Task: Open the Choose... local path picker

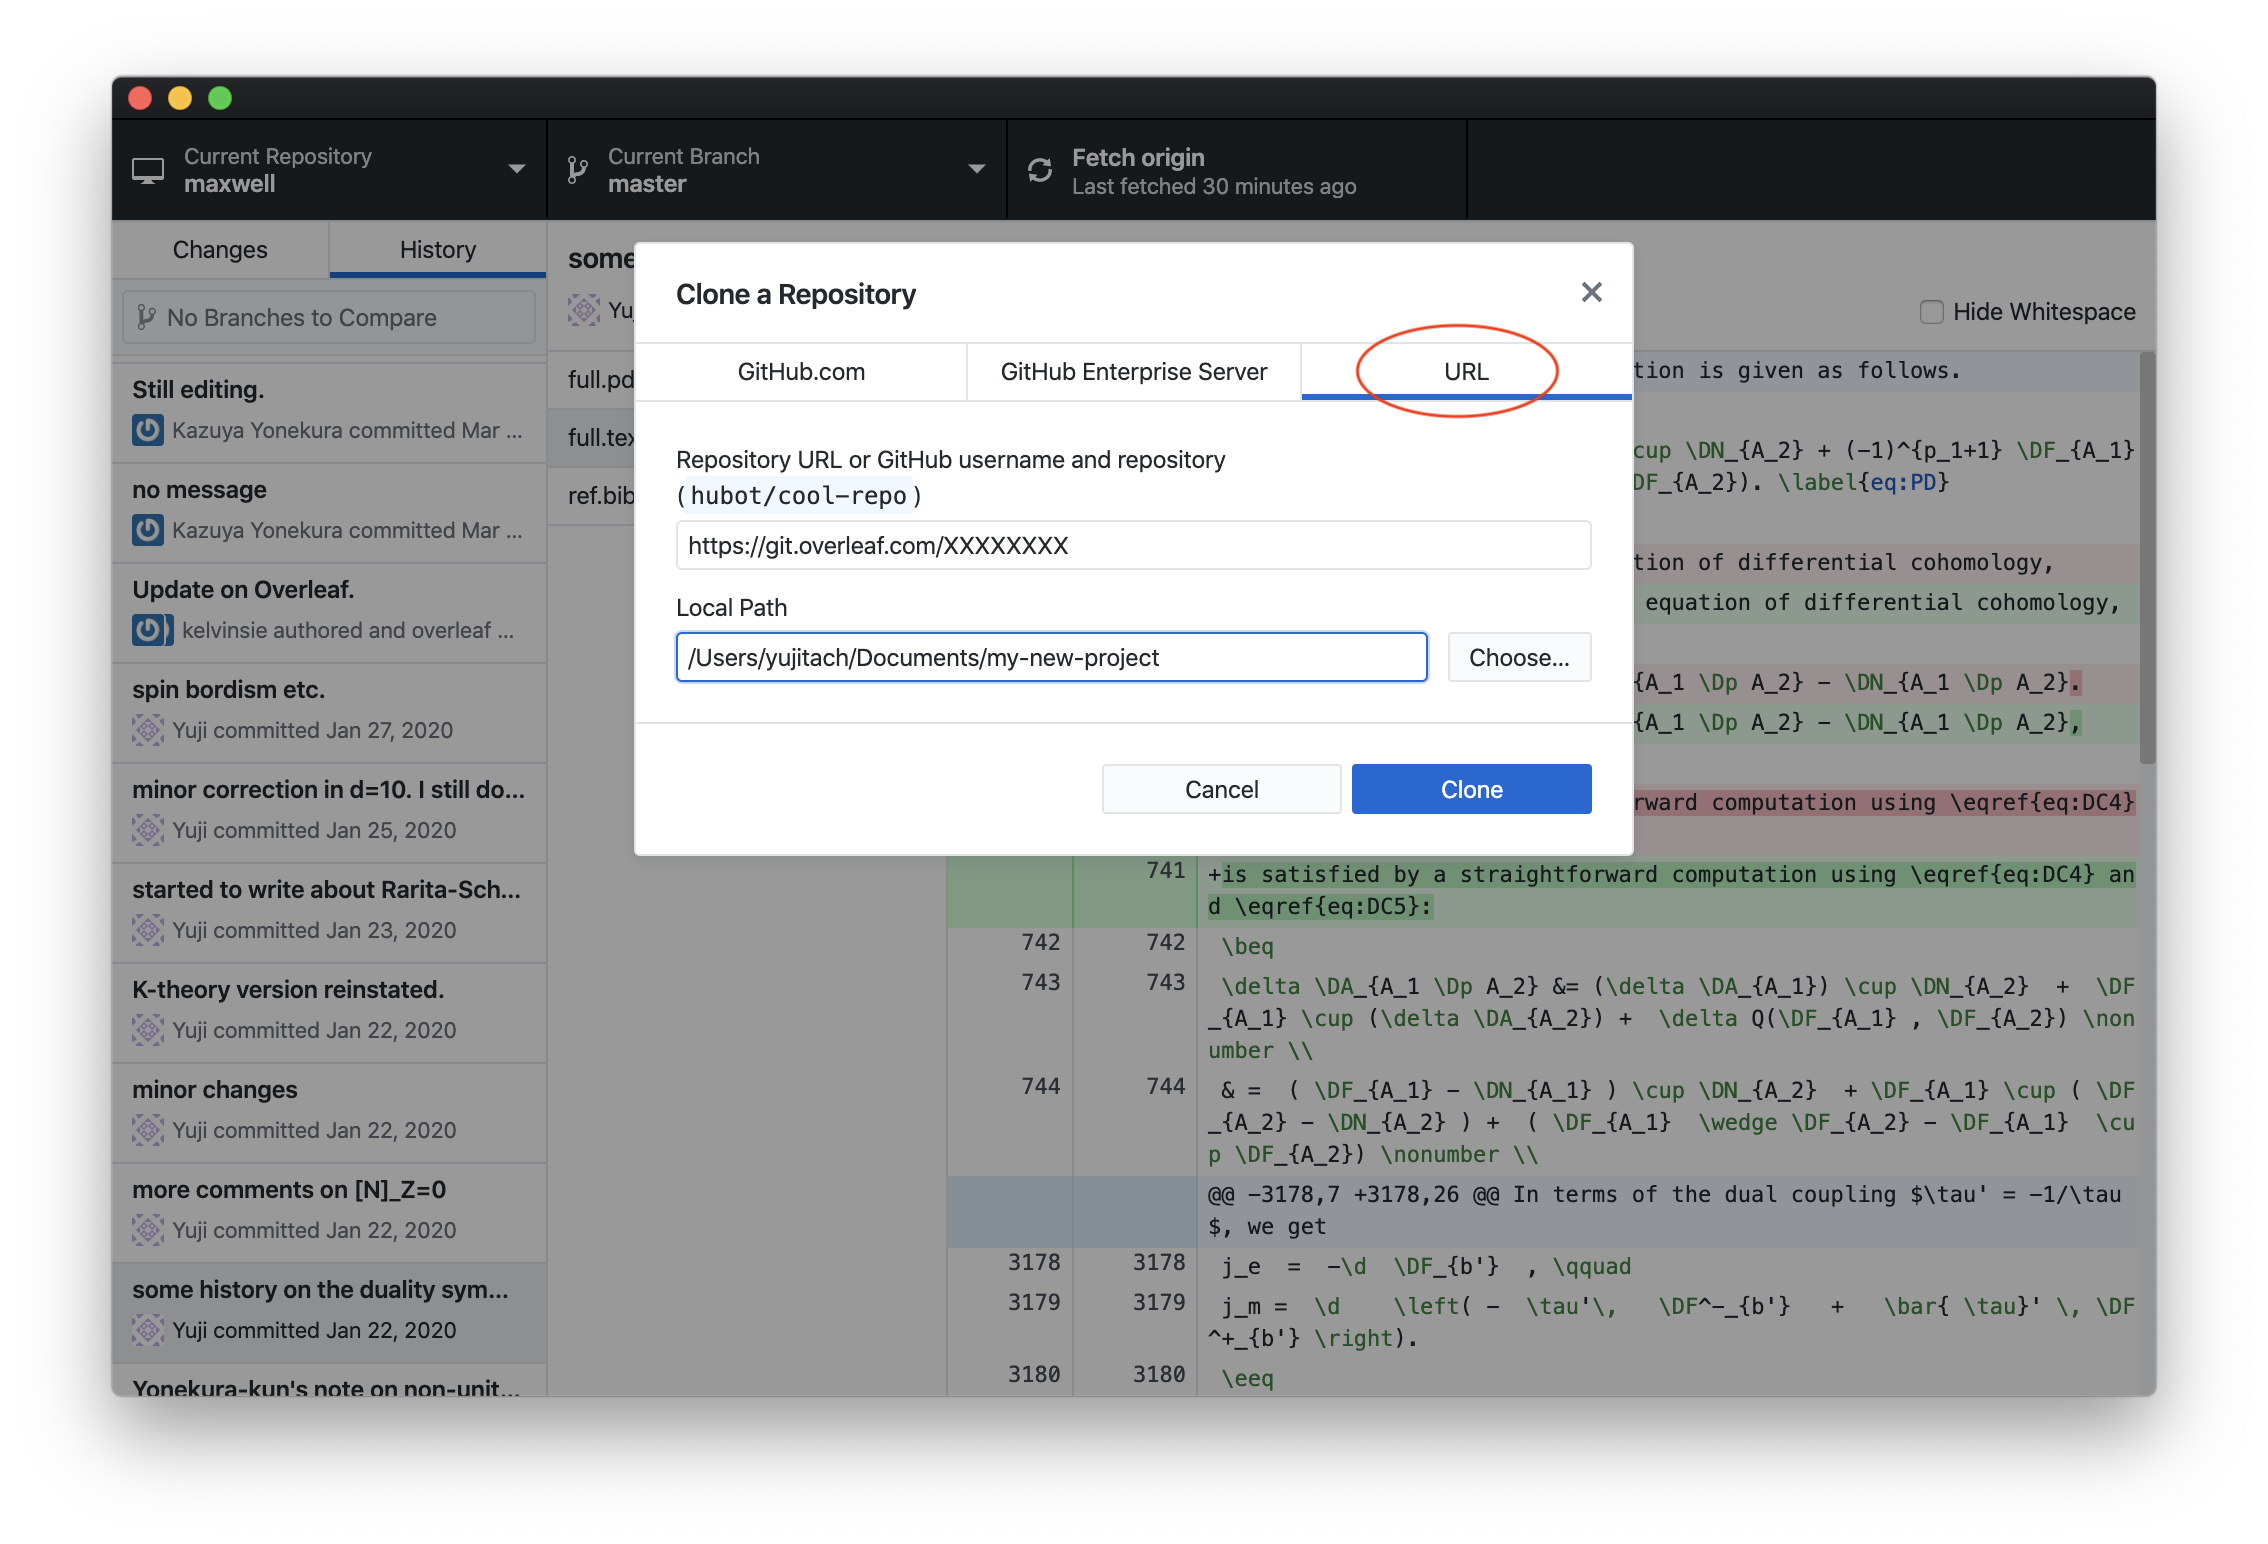Action: point(1518,657)
